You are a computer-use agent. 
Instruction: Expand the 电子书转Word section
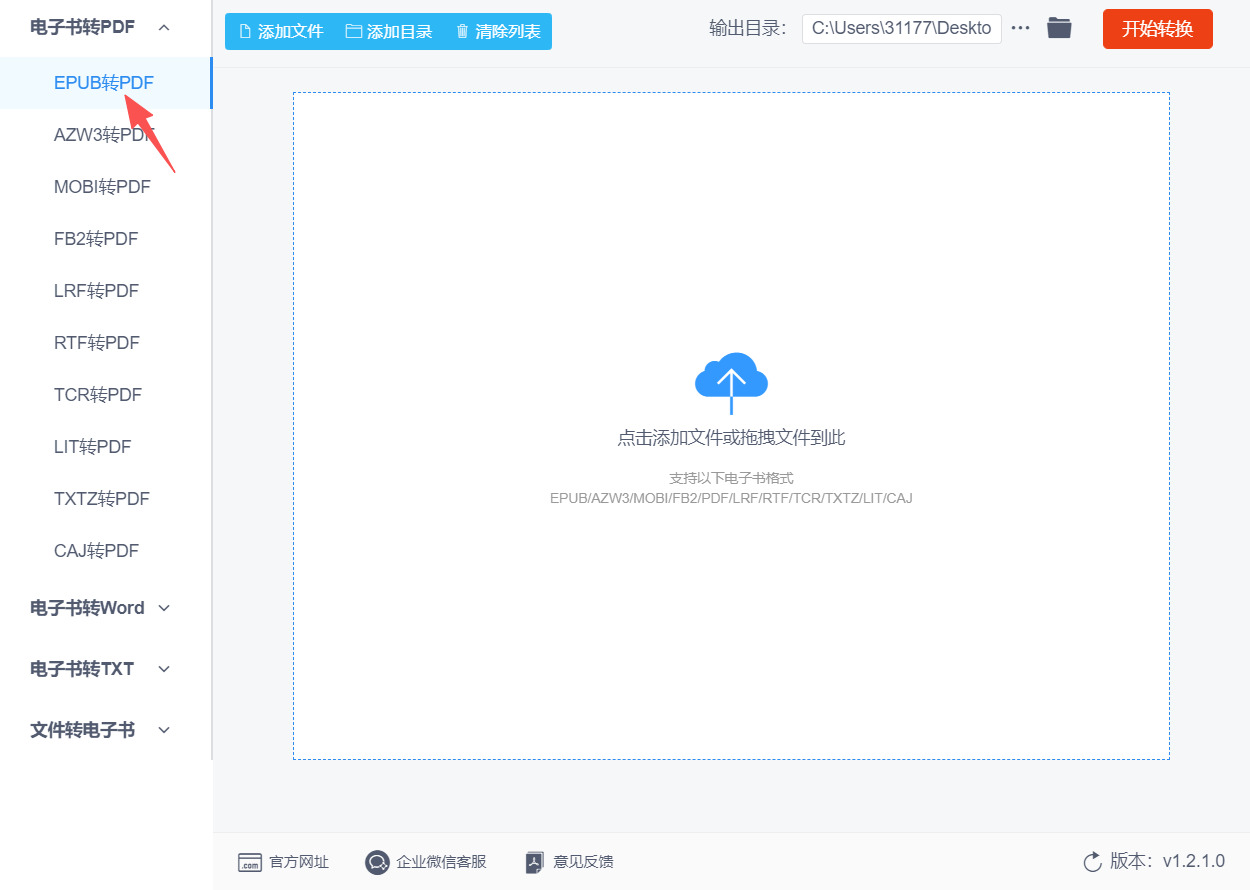click(100, 608)
